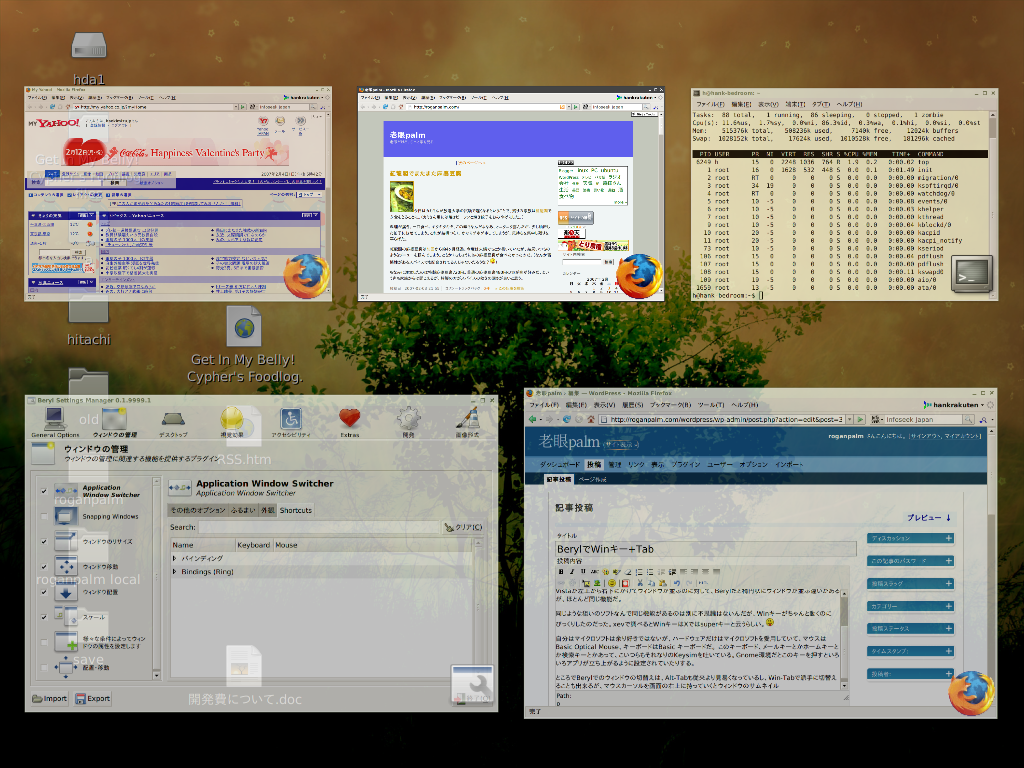
Task: Click the Import button in Beryl Settings
Action: (50, 698)
